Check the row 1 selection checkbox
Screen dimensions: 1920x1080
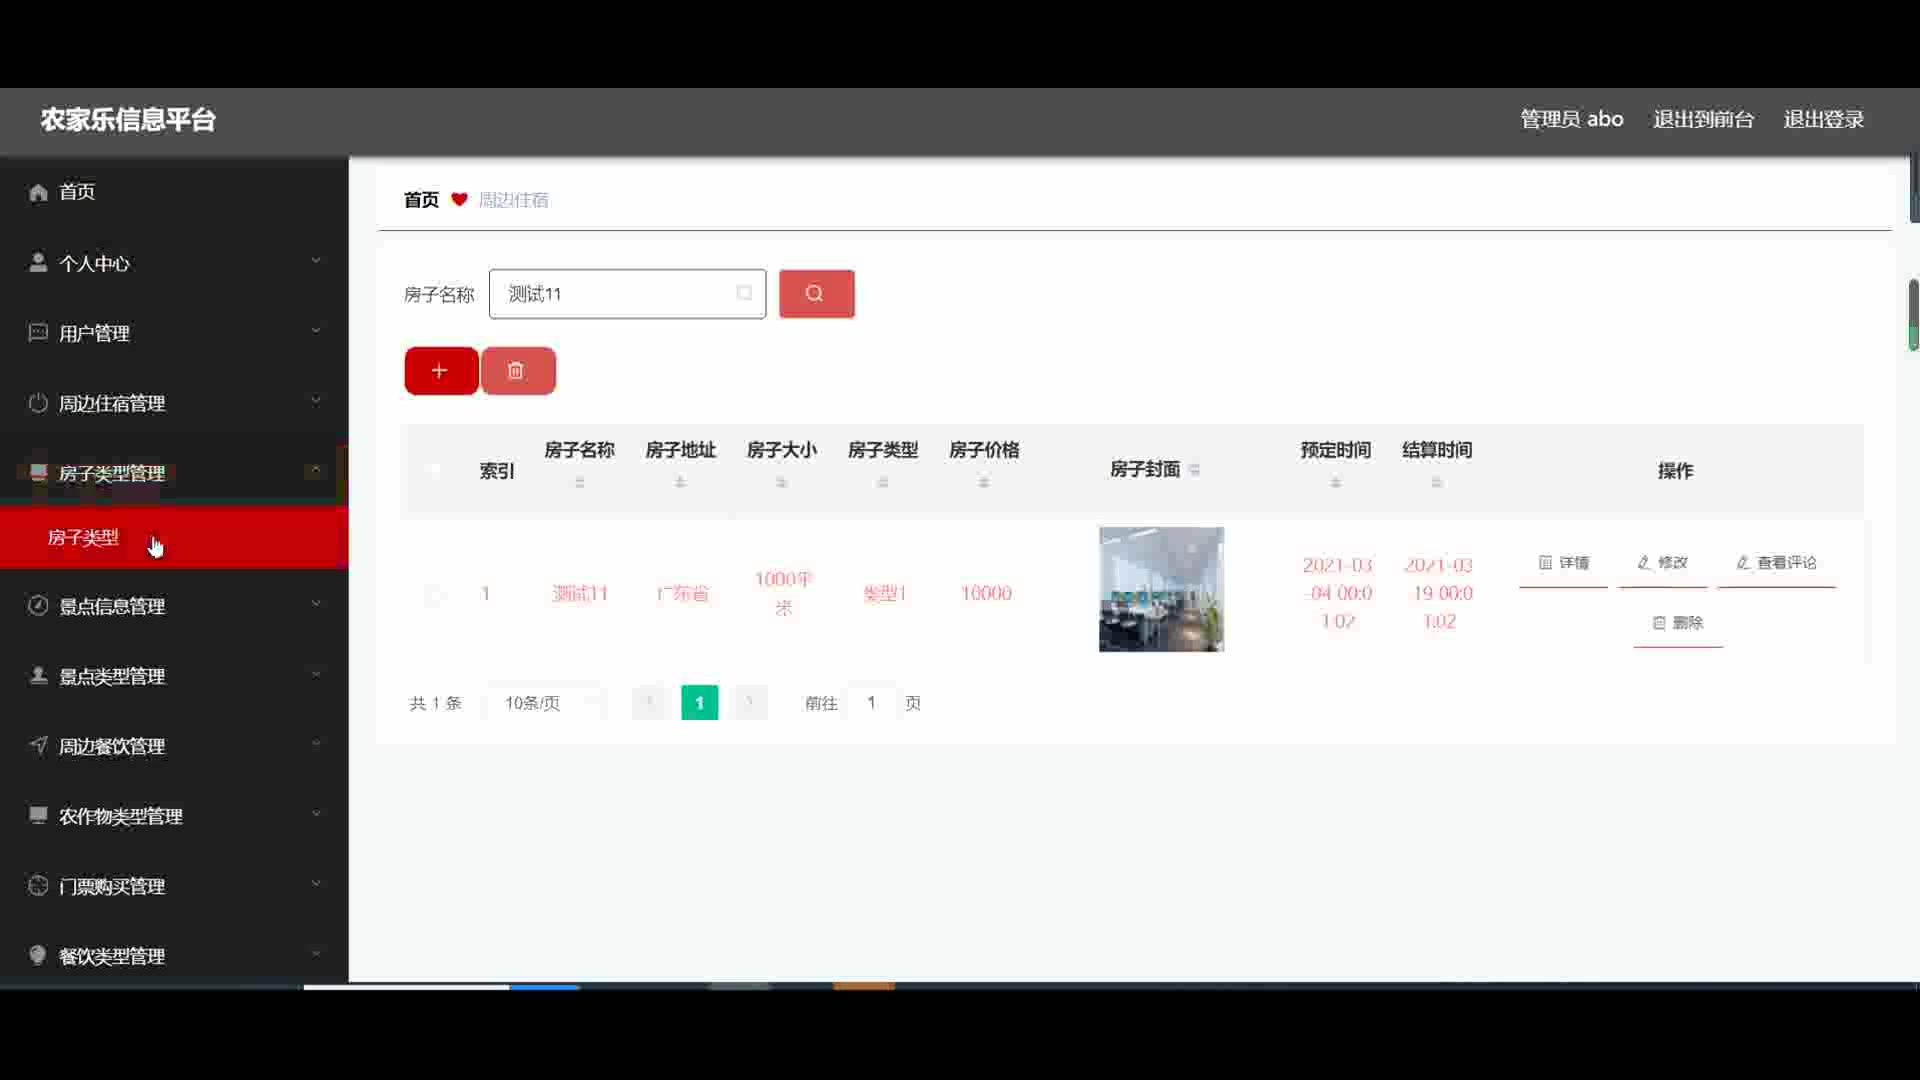tap(434, 594)
